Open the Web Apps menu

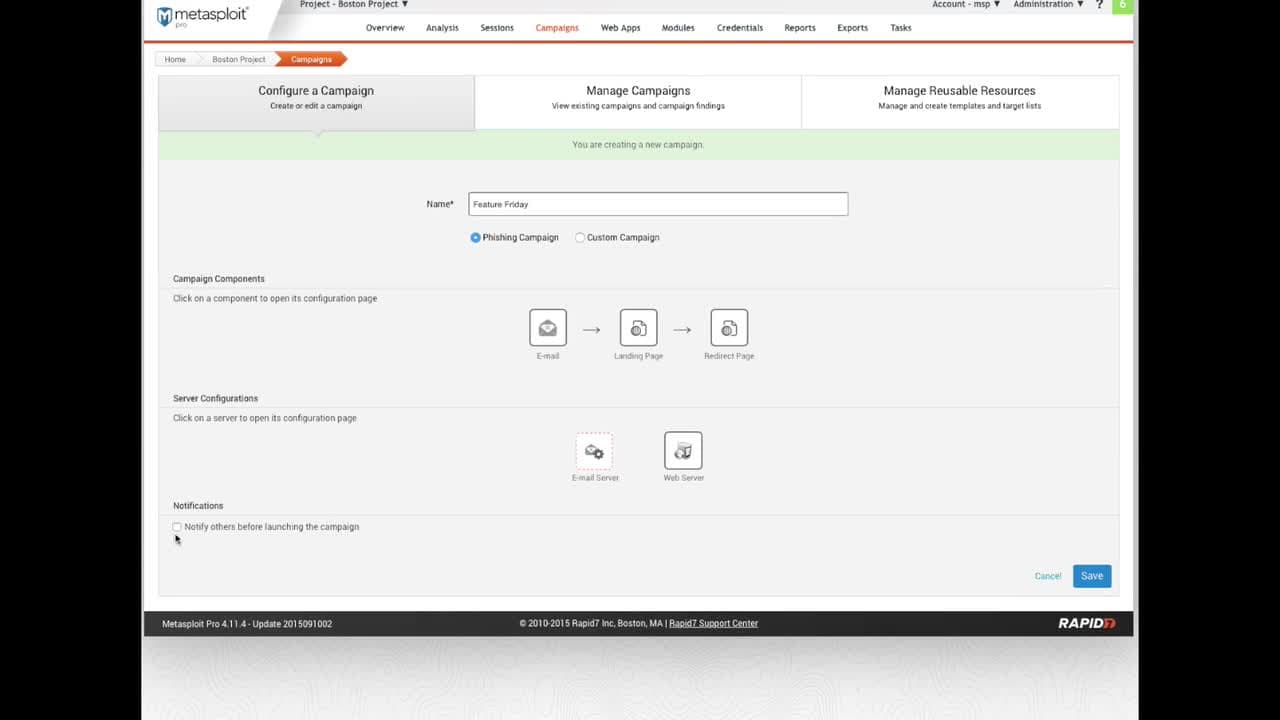pos(620,28)
